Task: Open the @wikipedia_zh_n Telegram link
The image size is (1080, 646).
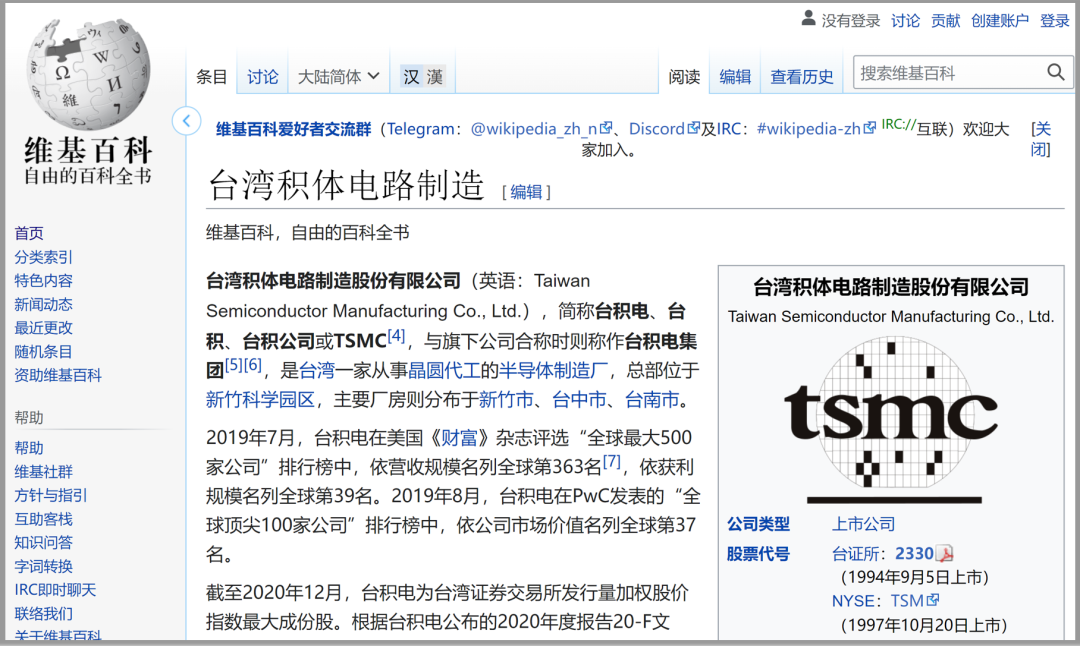Action: click(x=534, y=129)
